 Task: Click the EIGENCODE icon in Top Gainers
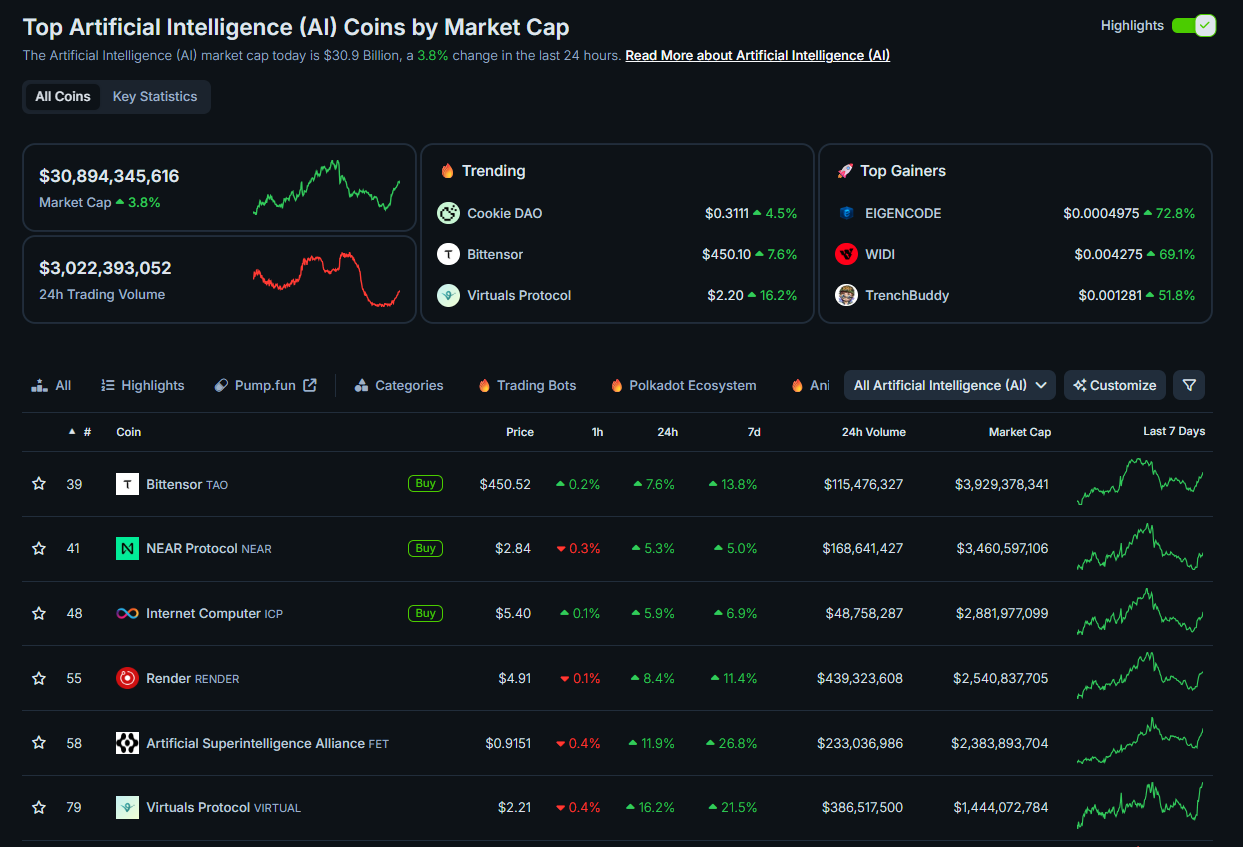coord(846,213)
